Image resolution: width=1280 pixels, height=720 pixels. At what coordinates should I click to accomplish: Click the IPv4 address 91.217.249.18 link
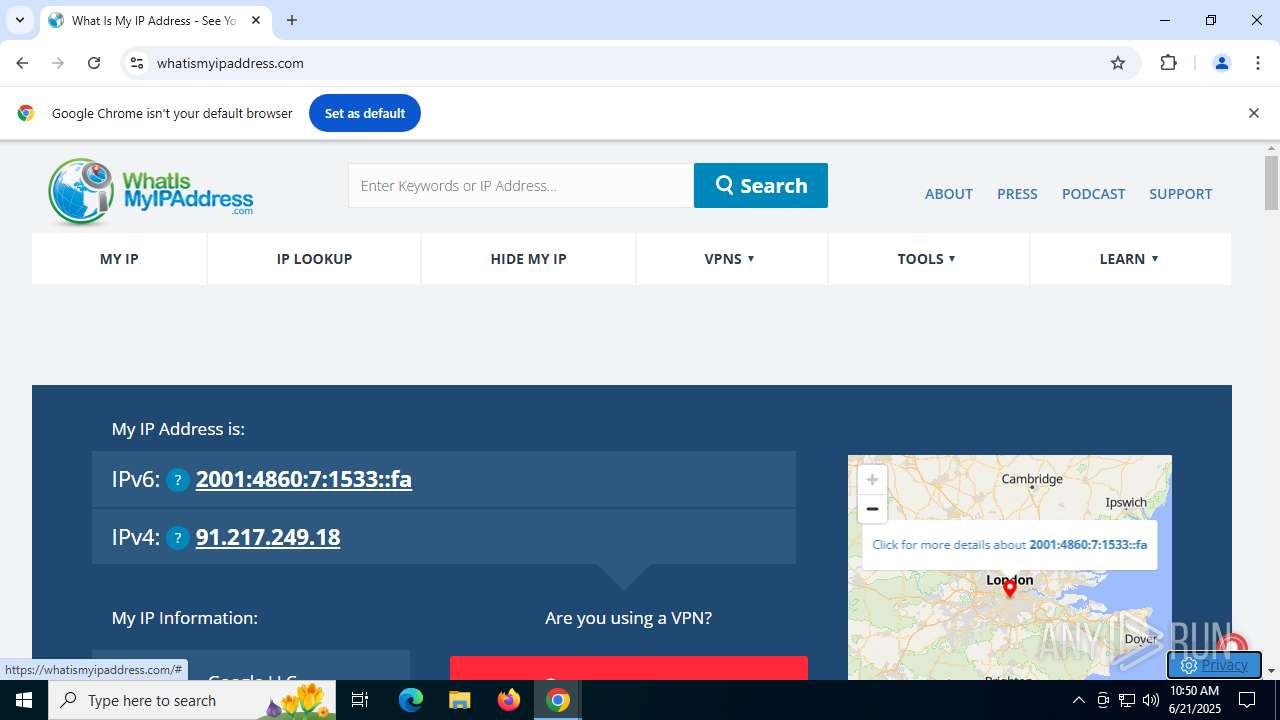(268, 537)
